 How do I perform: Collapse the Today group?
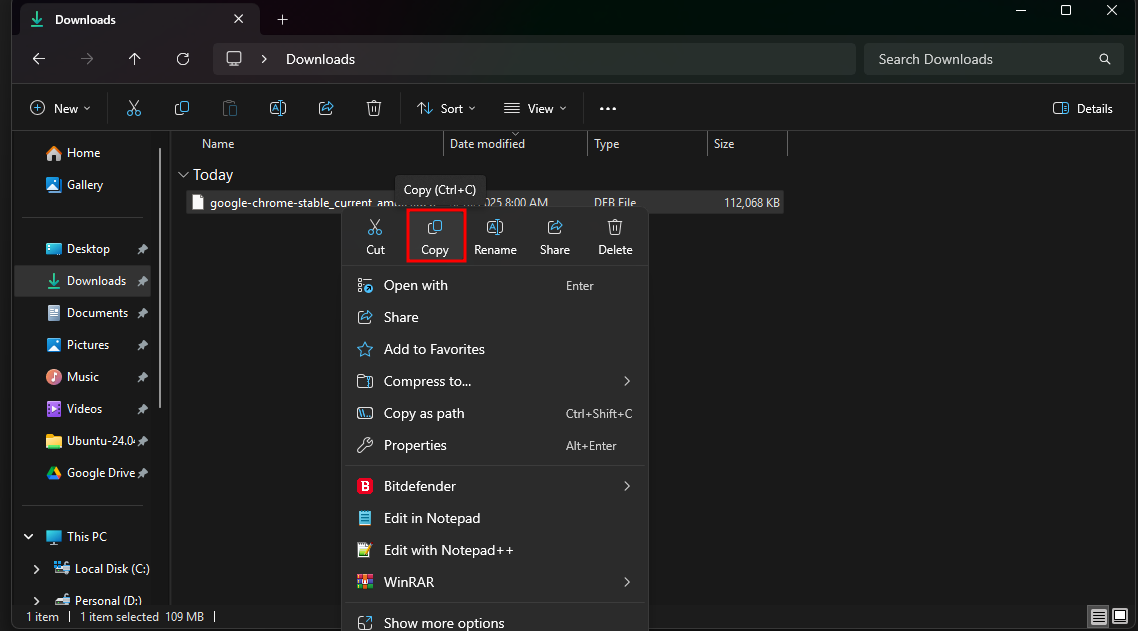click(x=184, y=175)
